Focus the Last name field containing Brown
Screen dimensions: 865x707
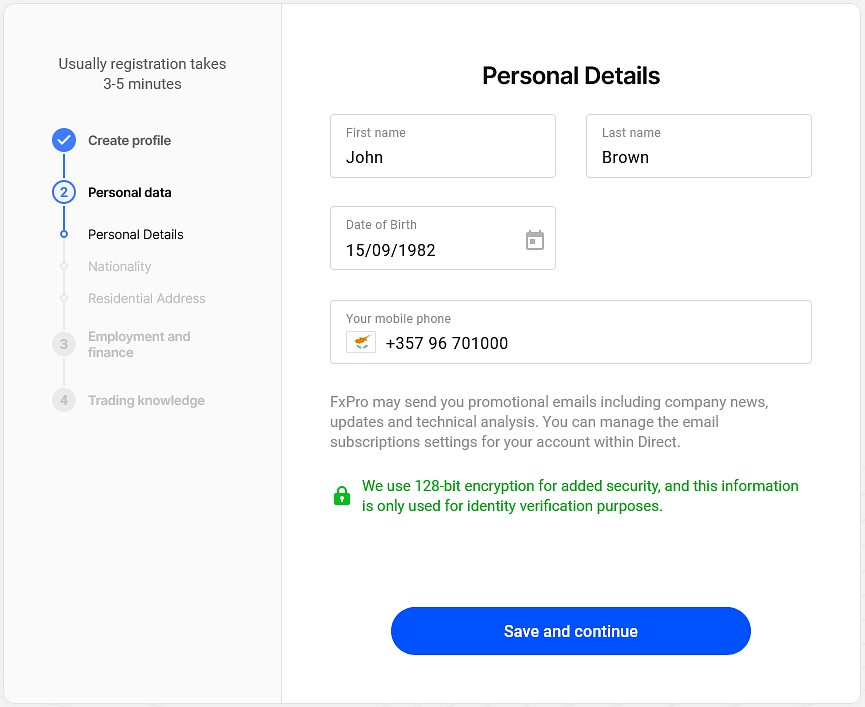pyautogui.click(x=698, y=146)
